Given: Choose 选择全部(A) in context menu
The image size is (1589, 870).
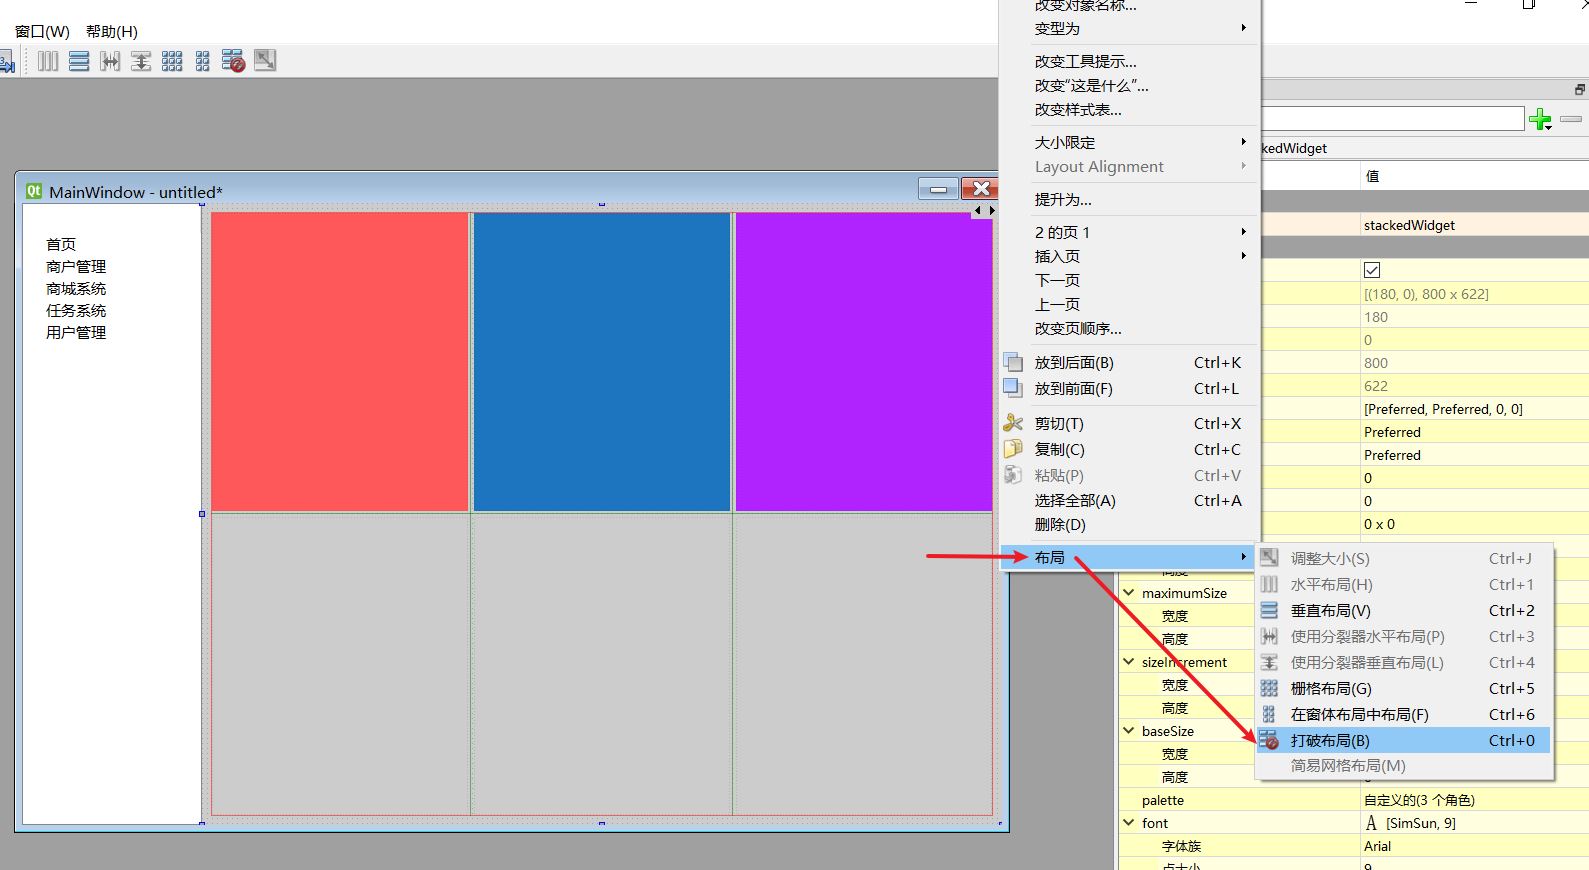Looking at the screenshot, I should pyautogui.click(x=1128, y=501).
